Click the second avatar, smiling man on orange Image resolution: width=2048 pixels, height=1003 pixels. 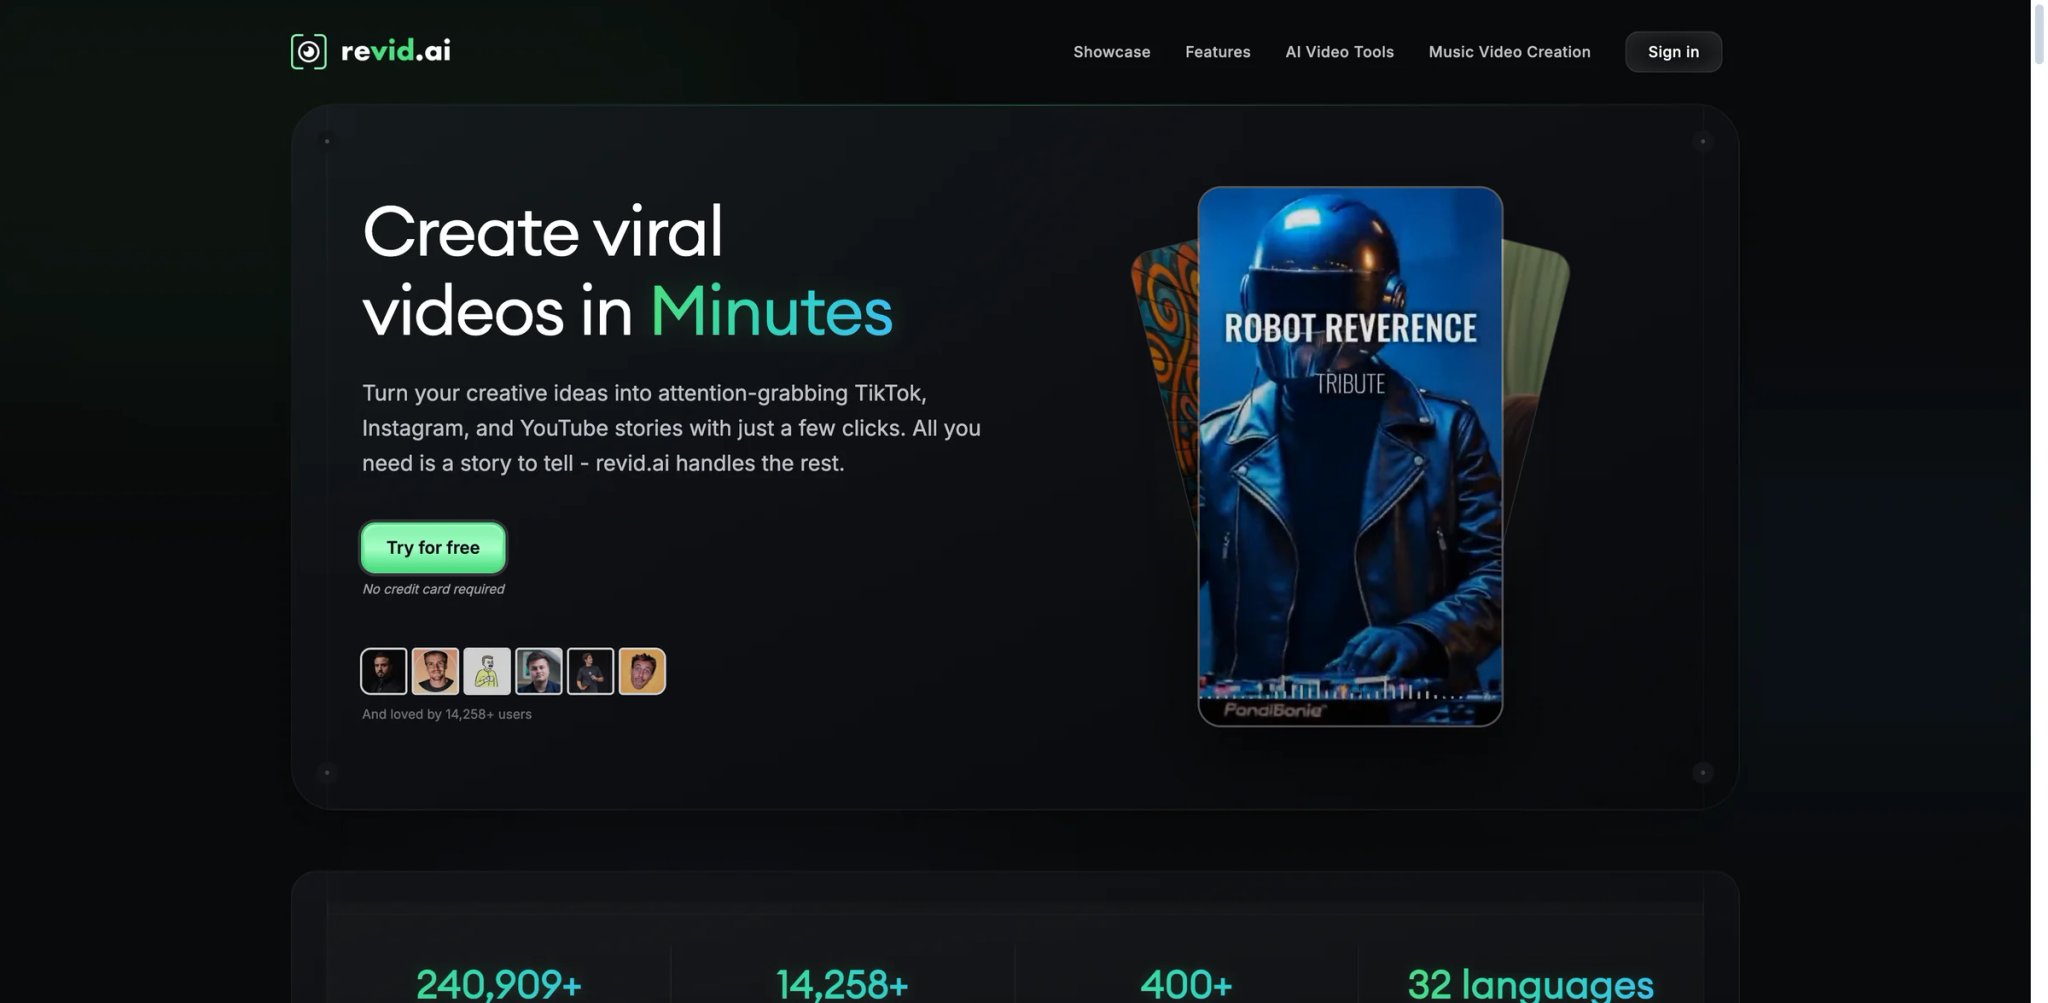tap(435, 671)
